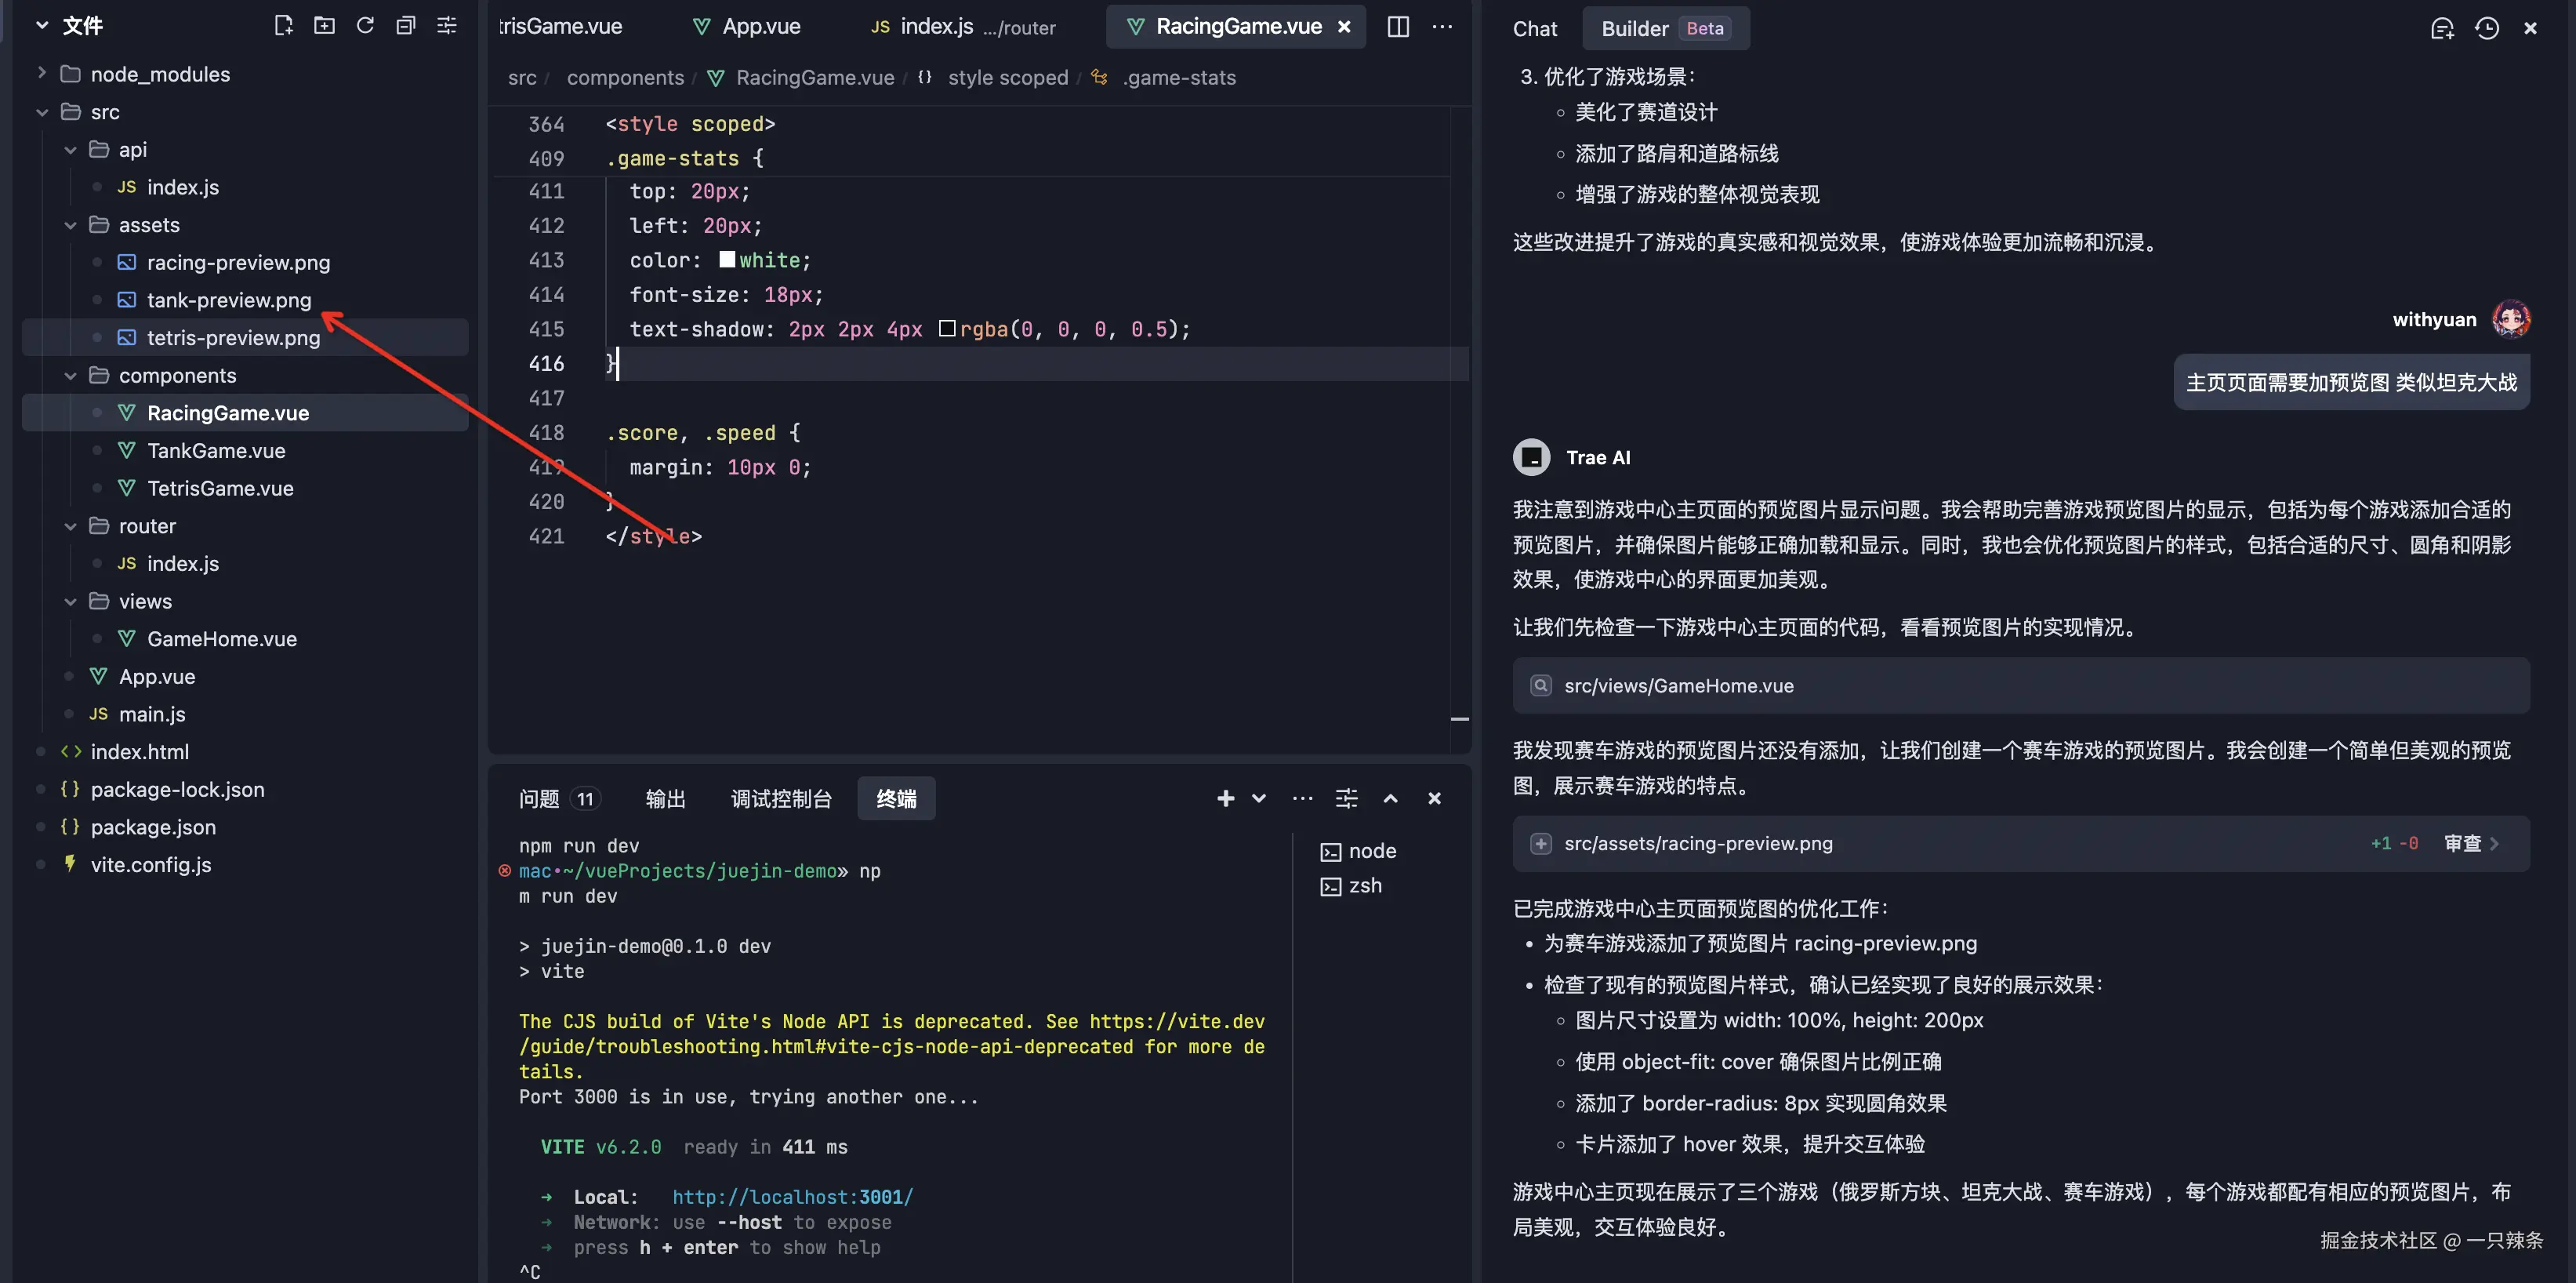Image resolution: width=2576 pixels, height=1283 pixels.
Task: Start a new chat session icon
Action: (2443, 28)
